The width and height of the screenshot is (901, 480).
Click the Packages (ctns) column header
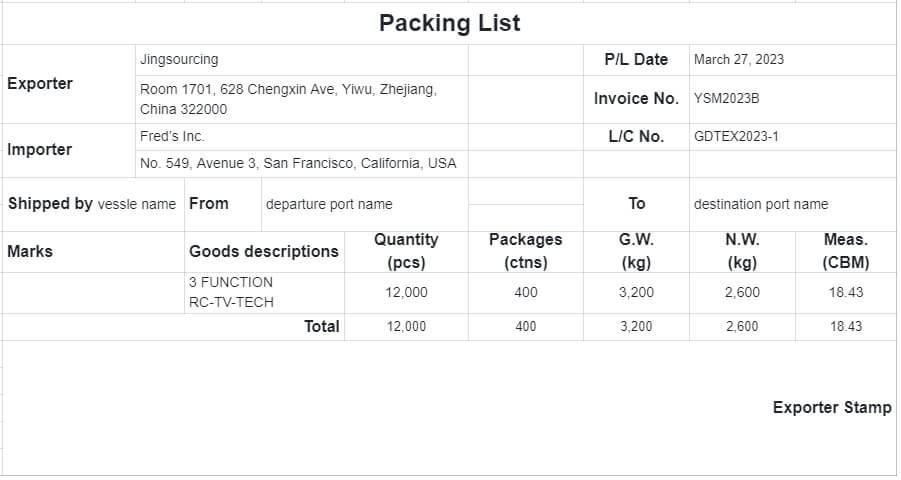tap(525, 251)
